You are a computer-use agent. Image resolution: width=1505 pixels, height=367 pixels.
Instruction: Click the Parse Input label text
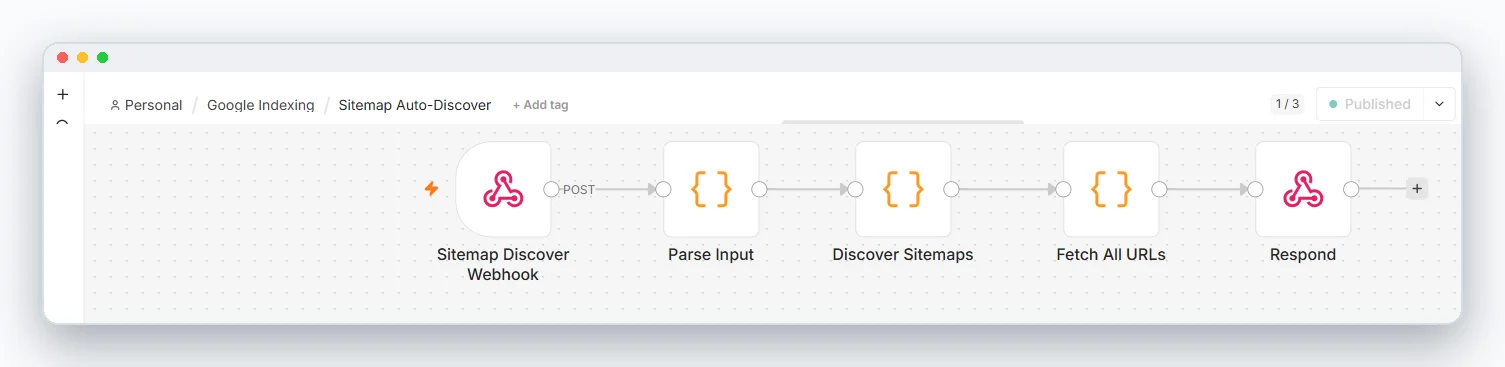coord(711,255)
